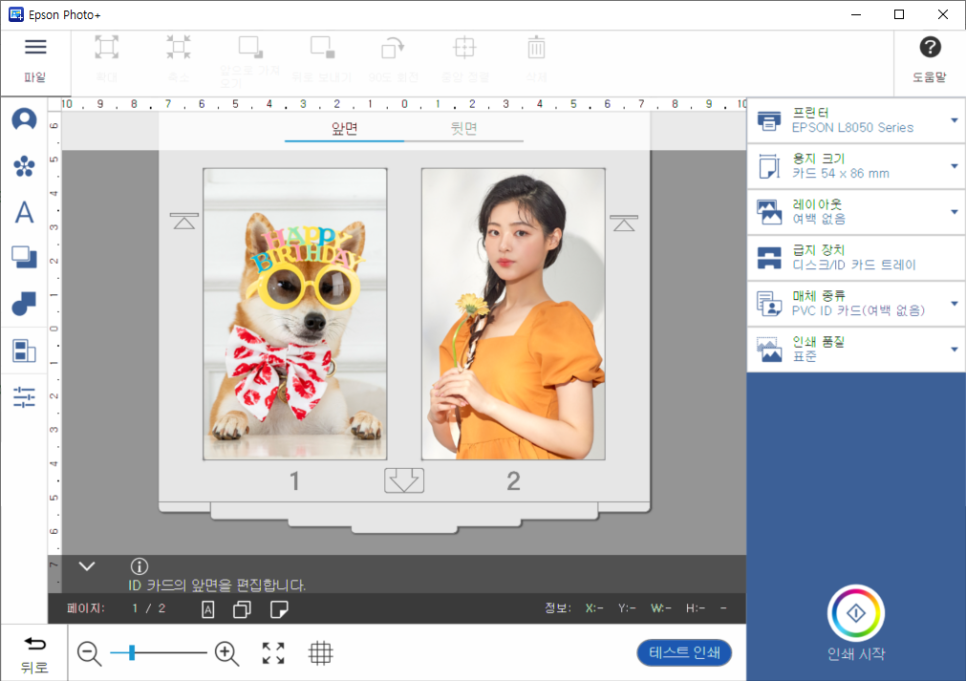Screen dimensions: 966x681
Task: Open the 레이아웃 layout dropdown
Action: (x=856, y=212)
